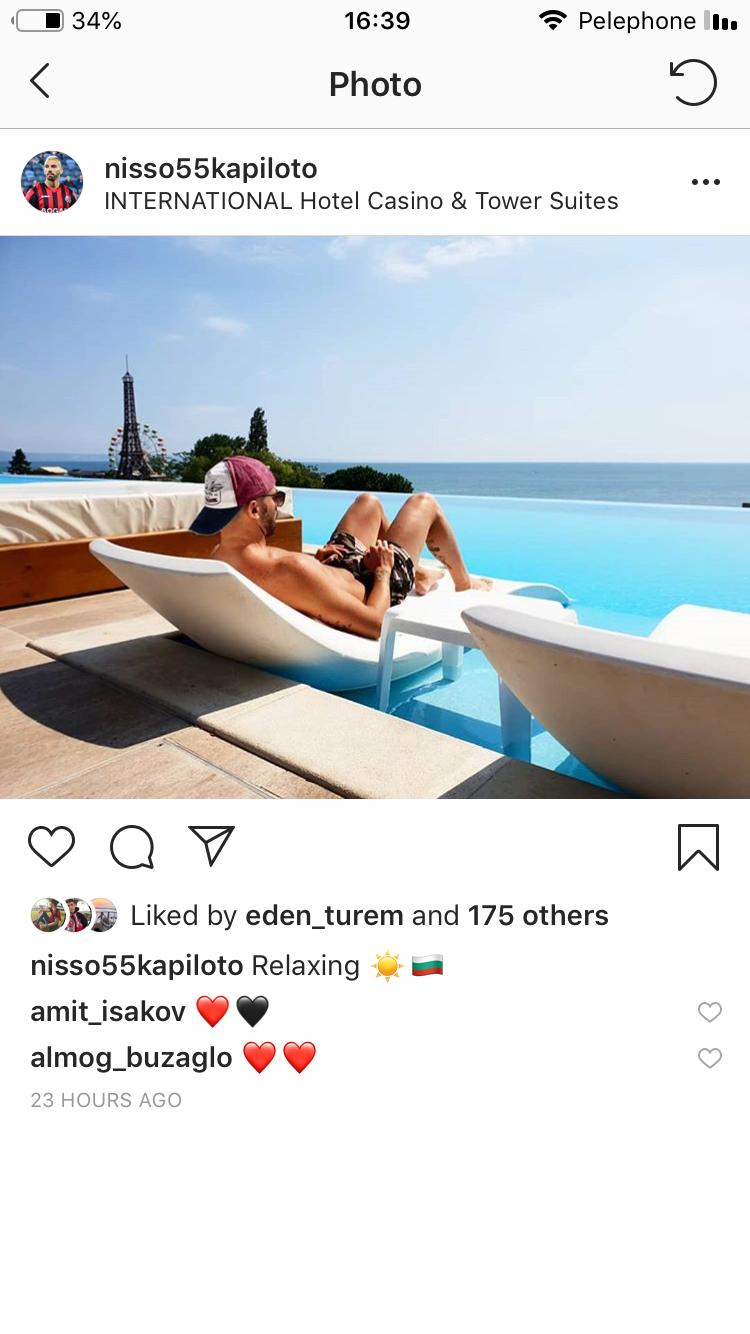Open almog_buzaglo's profile
The width and height of the screenshot is (750, 1334).
coord(131,1058)
